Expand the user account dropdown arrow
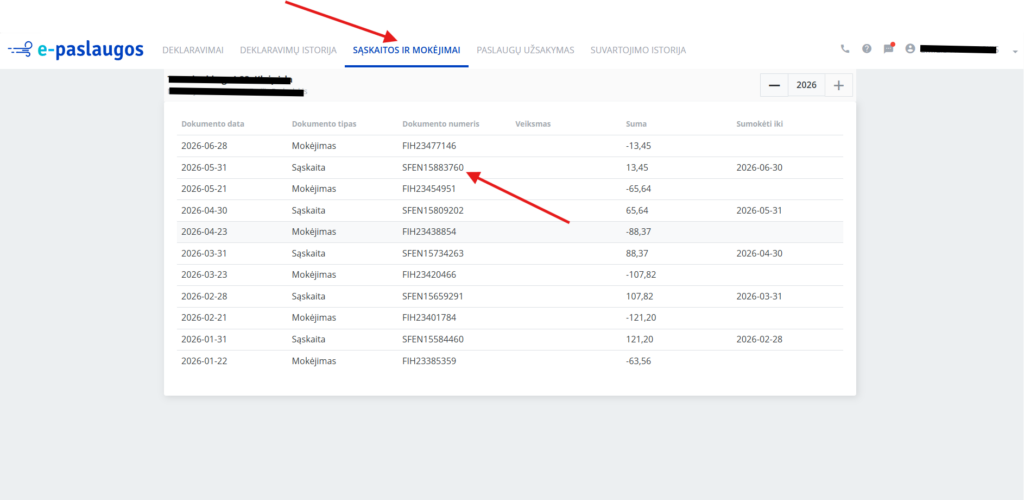This screenshot has height=500, width=1024. pyautogui.click(x=1015, y=51)
